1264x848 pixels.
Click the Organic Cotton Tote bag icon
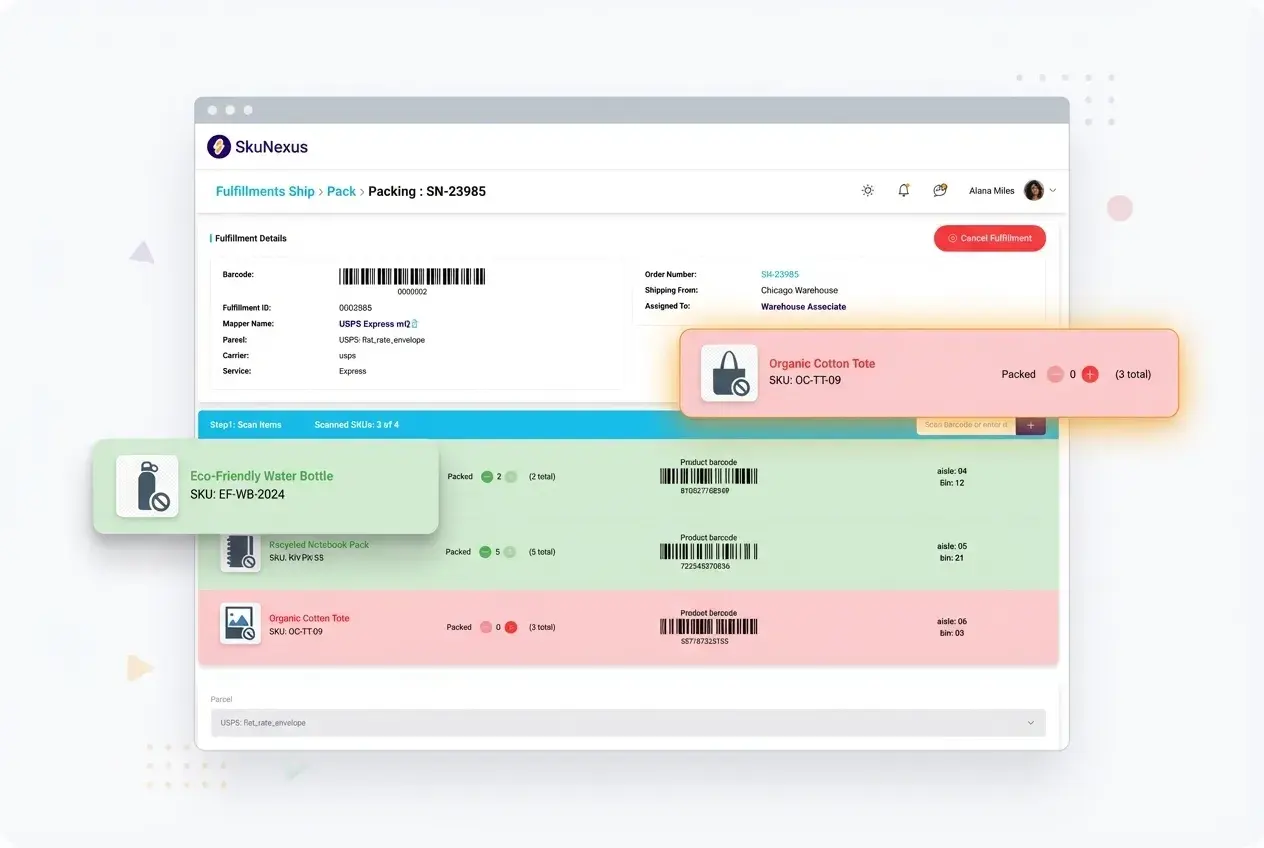[729, 373]
